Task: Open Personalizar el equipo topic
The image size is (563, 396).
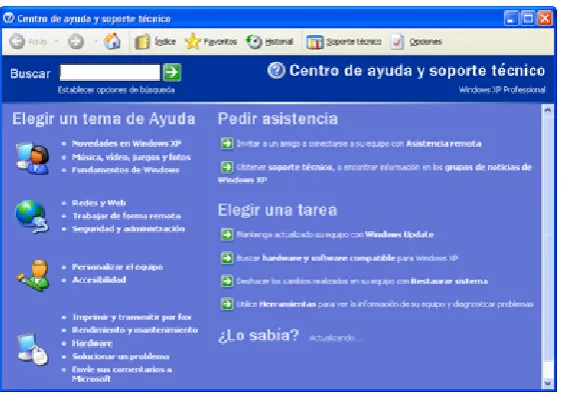Action: [x=117, y=267]
